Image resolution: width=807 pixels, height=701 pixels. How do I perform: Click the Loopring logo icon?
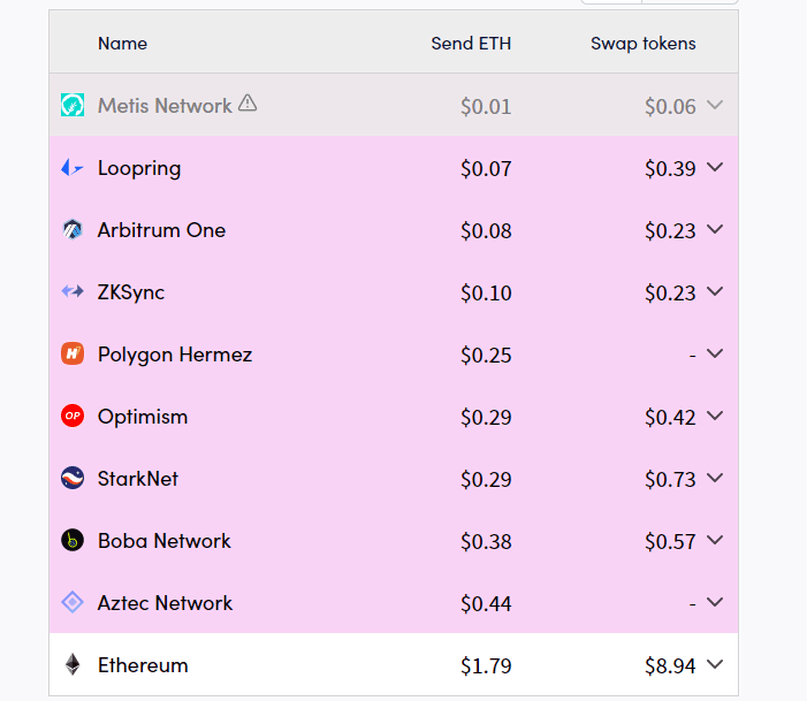tap(72, 168)
